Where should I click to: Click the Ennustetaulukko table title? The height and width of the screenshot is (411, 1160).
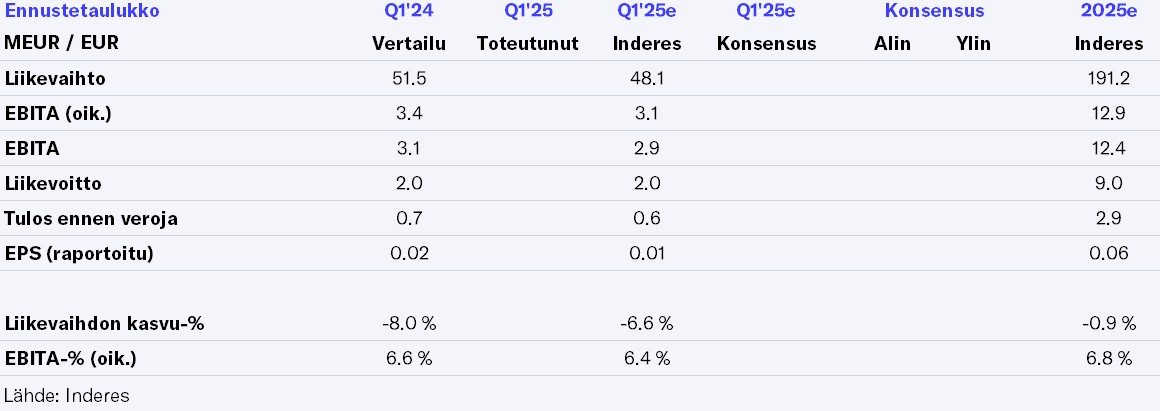coord(81,12)
